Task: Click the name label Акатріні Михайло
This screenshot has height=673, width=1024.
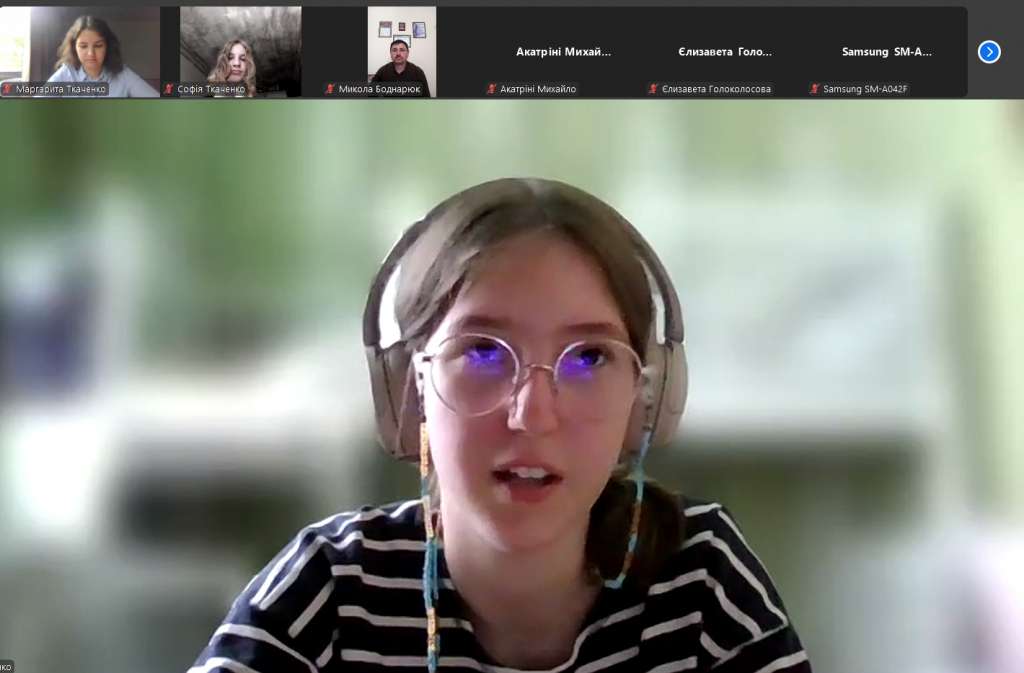Action: (538, 89)
